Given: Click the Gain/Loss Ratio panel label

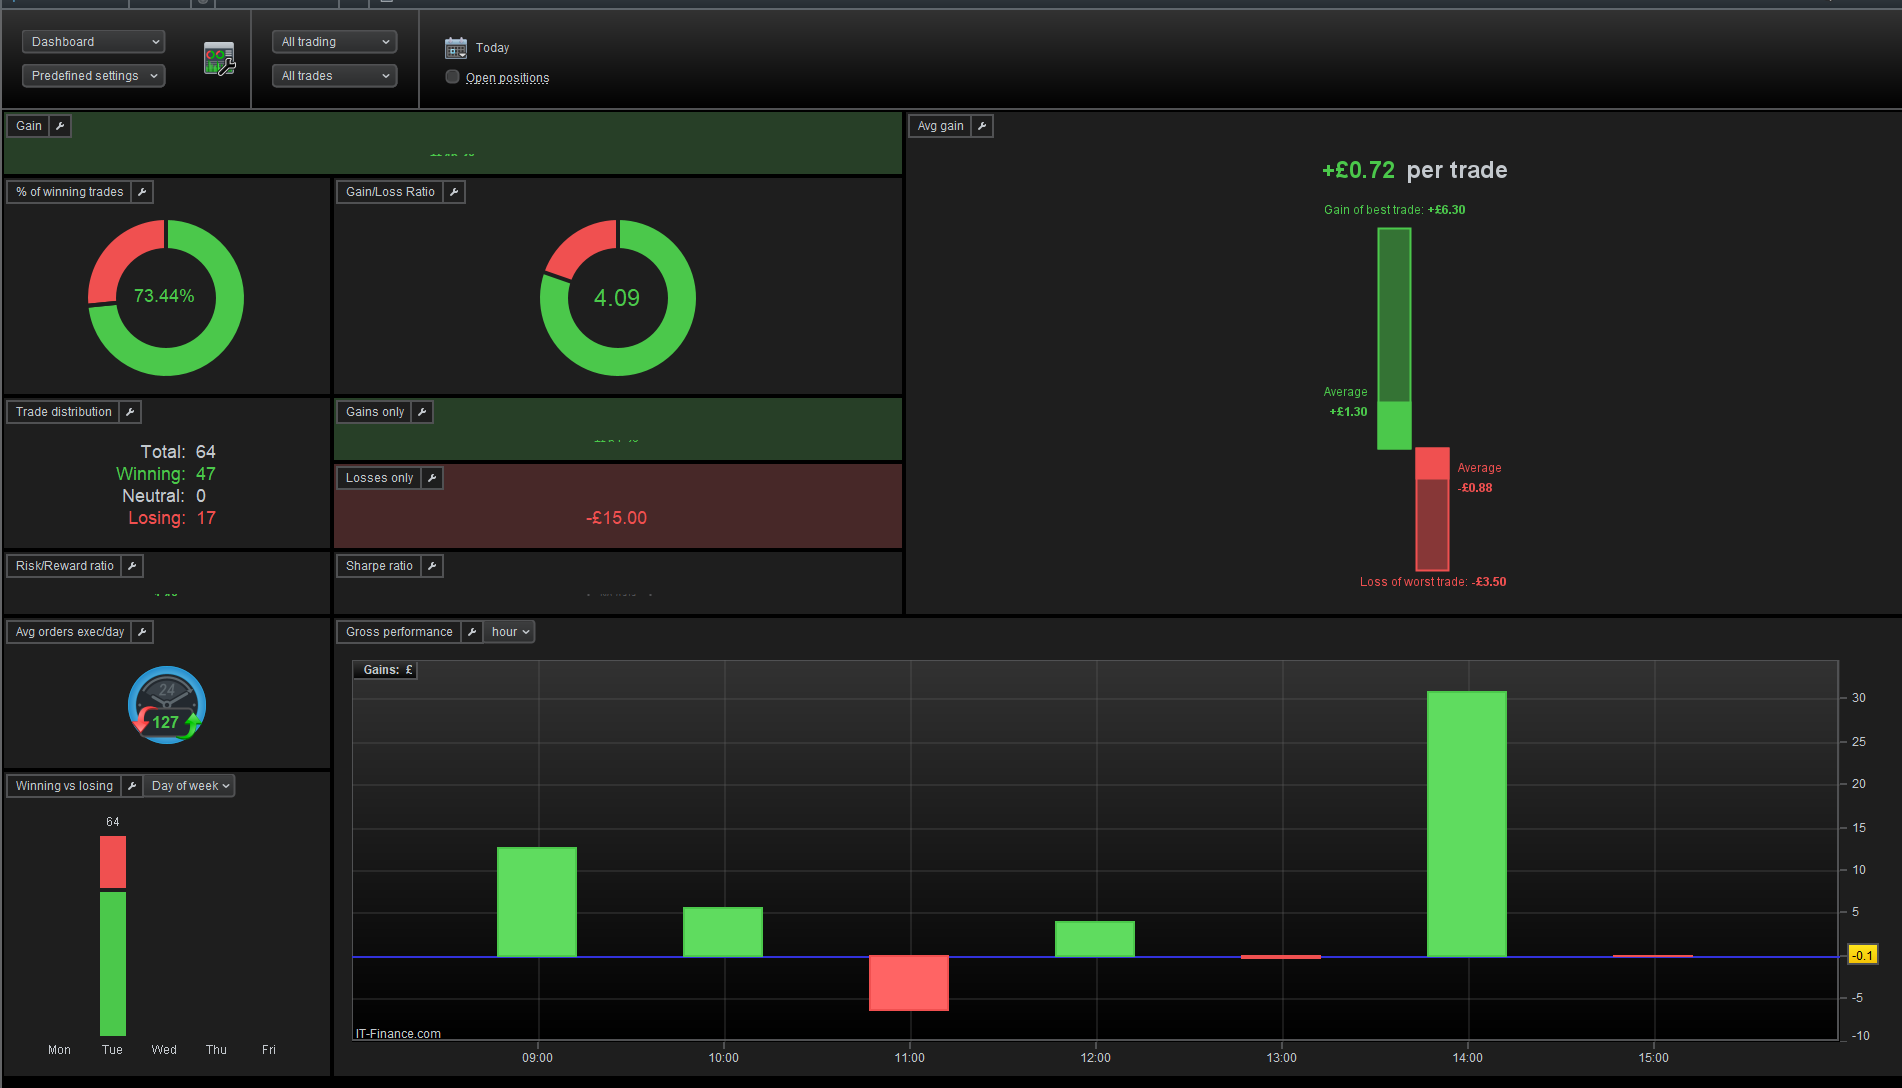Looking at the screenshot, I should (390, 192).
